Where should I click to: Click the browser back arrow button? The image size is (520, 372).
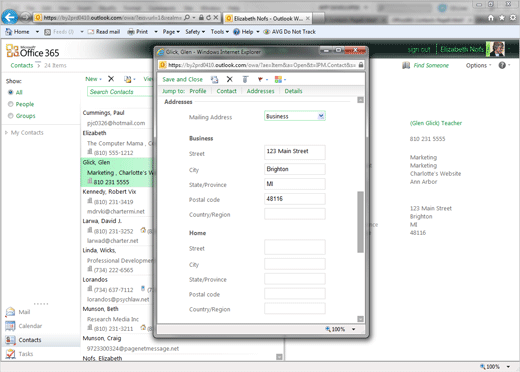pyautogui.click(x=10, y=17)
